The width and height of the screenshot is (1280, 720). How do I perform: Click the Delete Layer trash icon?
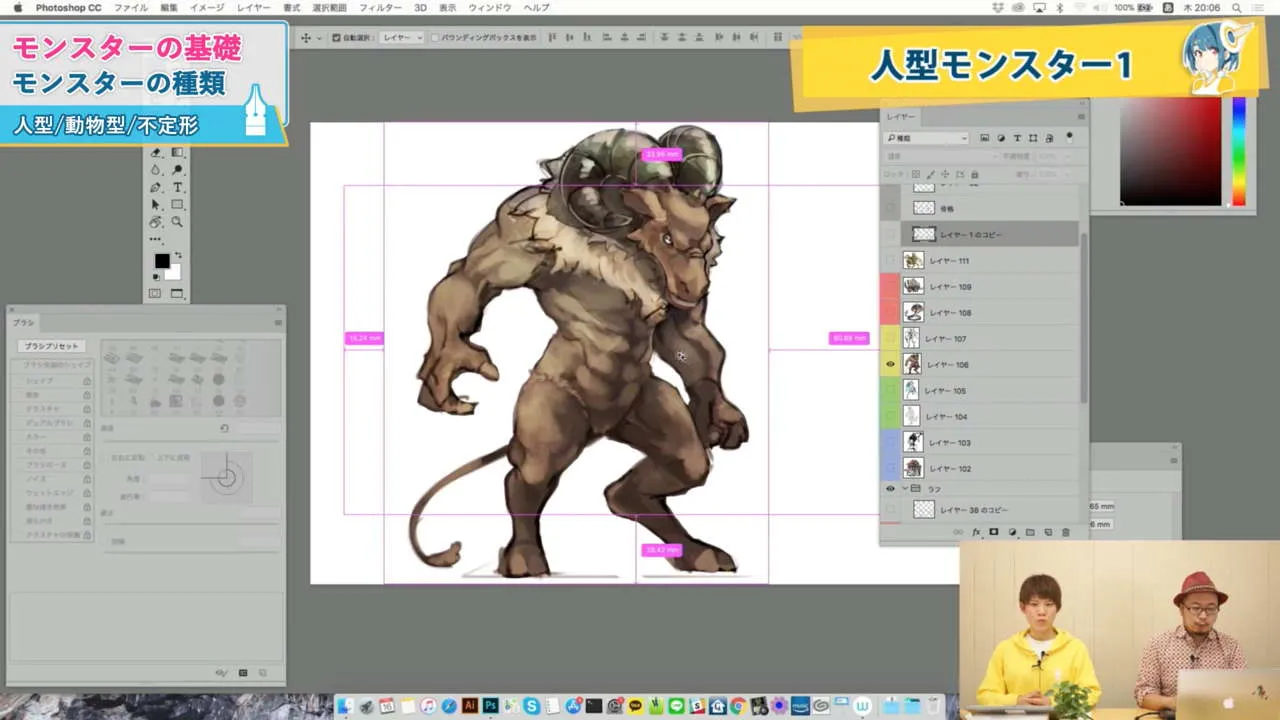click(1066, 532)
